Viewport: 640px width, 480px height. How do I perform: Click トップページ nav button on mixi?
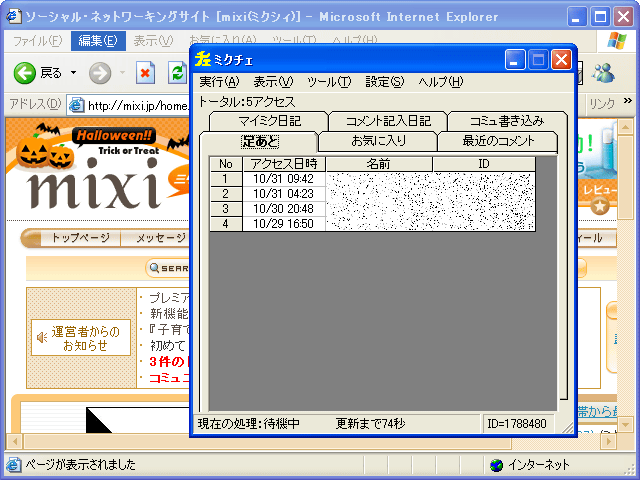(80, 238)
